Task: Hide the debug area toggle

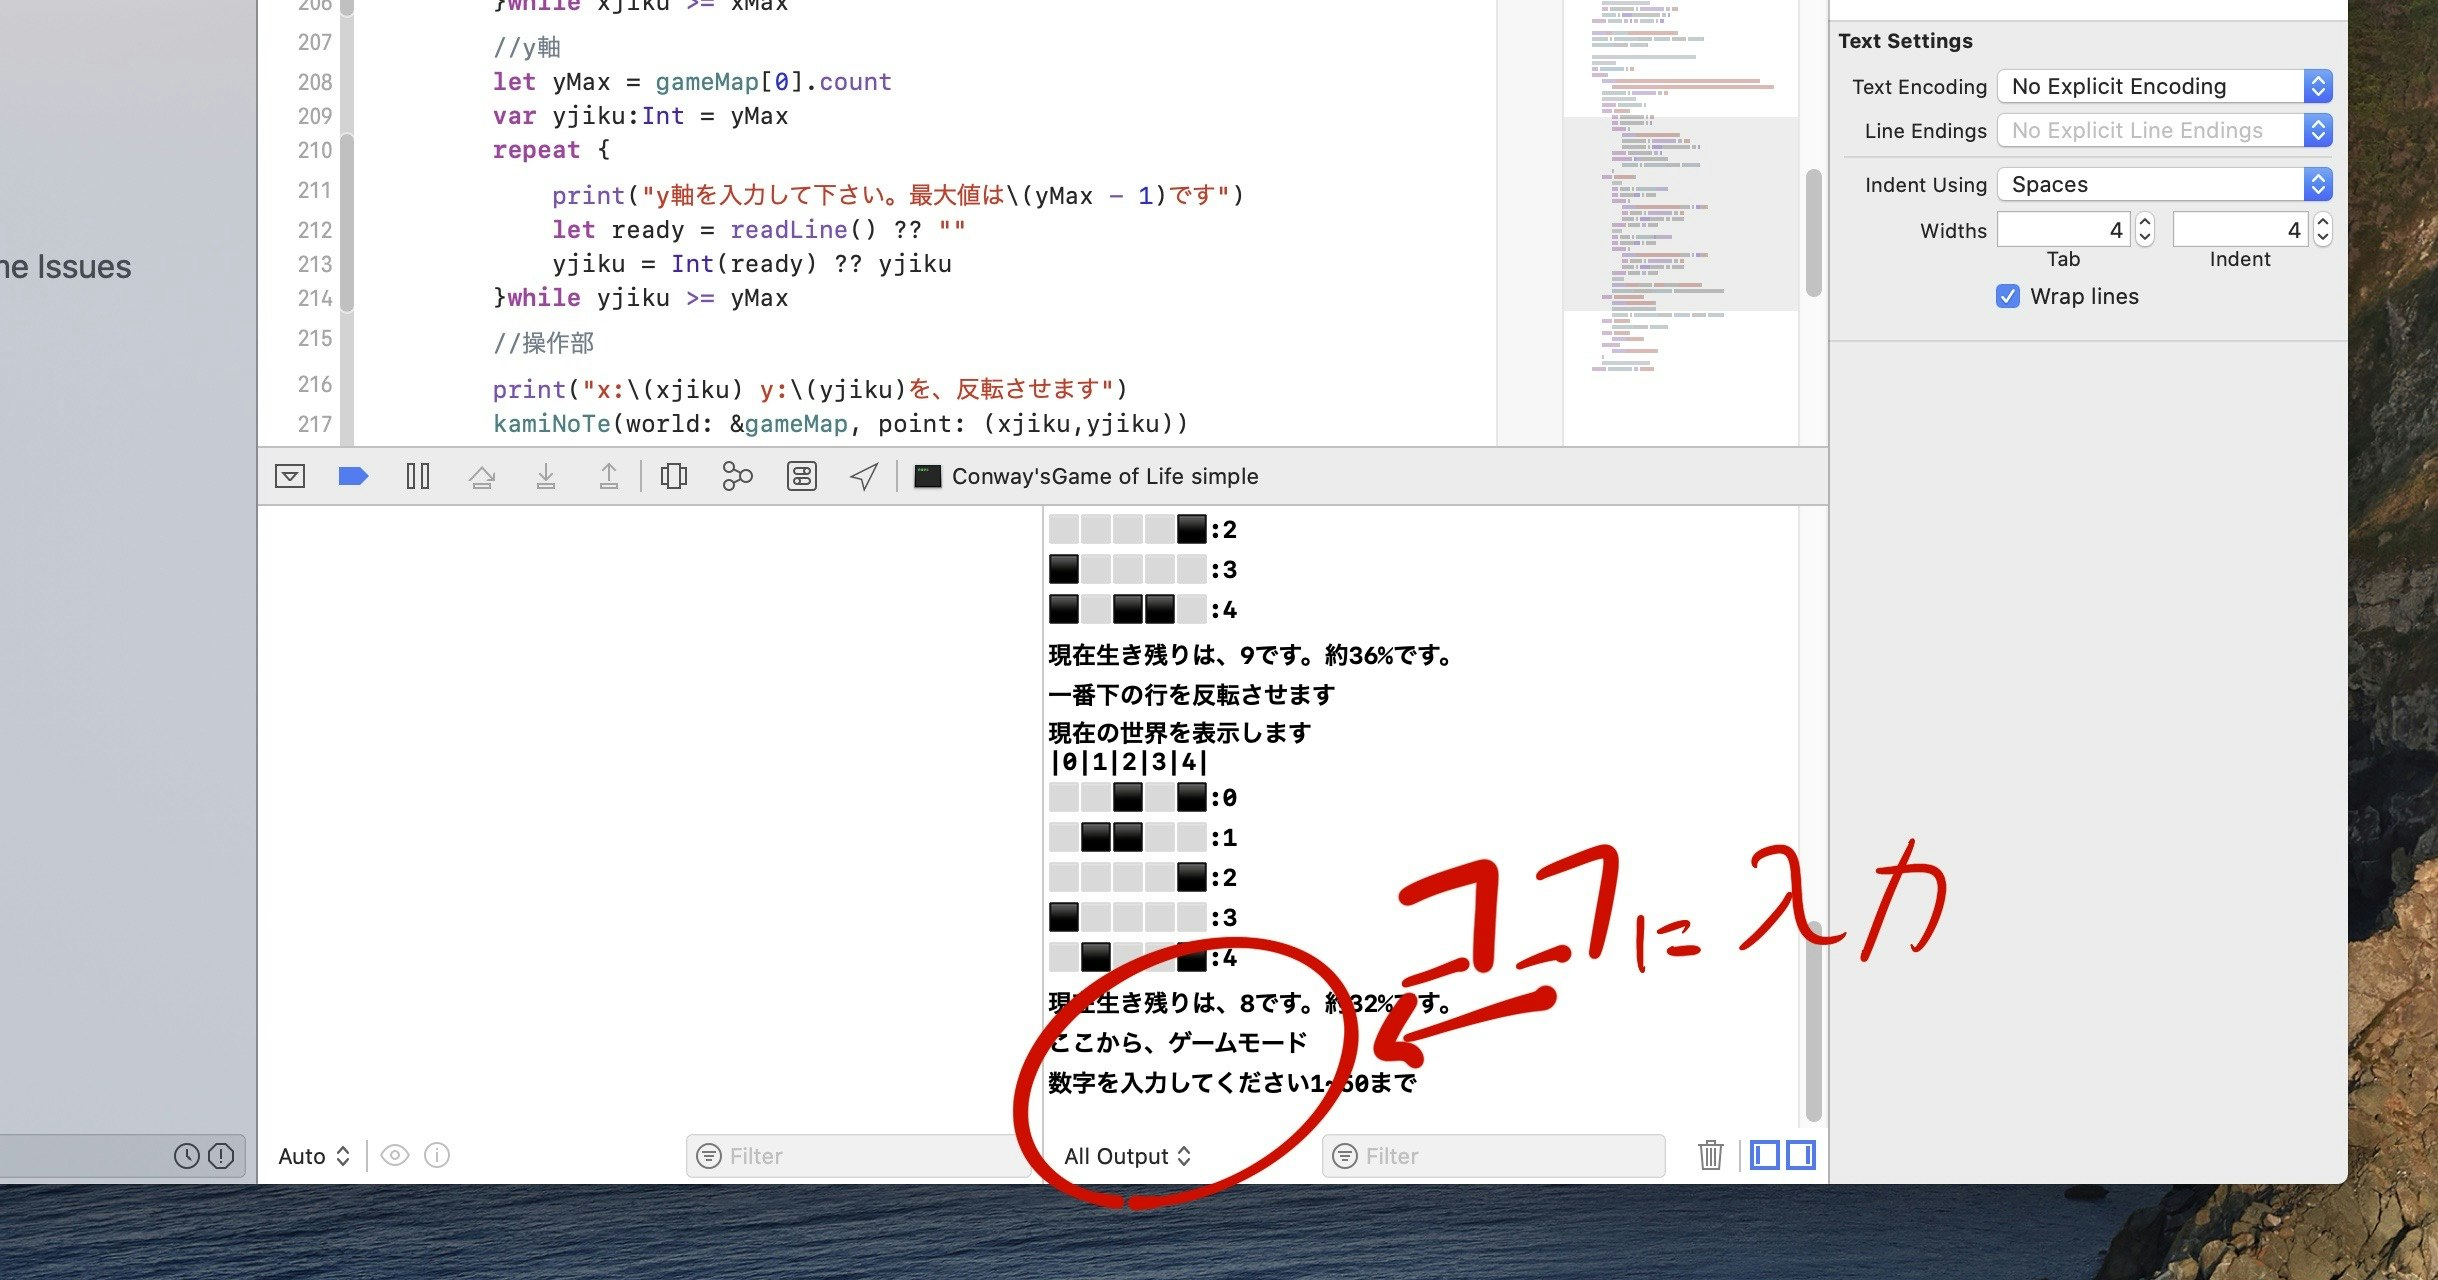Action: click(x=290, y=476)
